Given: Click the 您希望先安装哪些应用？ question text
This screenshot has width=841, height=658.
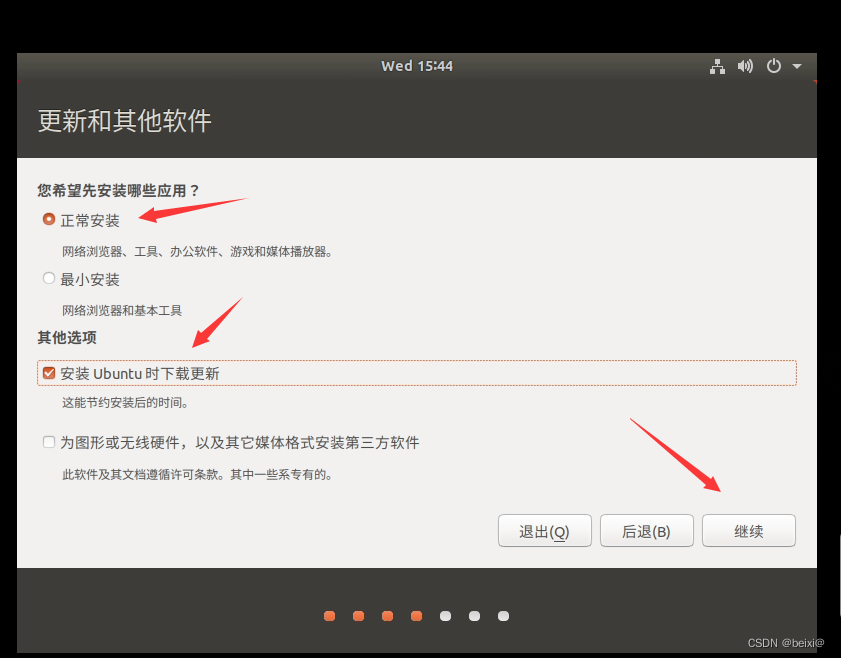Looking at the screenshot, I should point(118,190).
